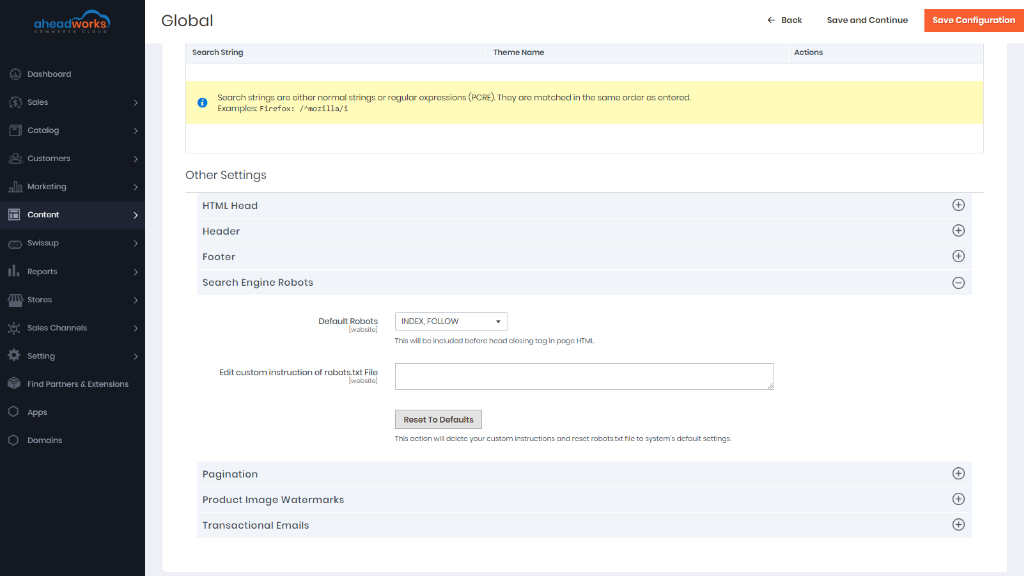Expand the Customers menu chevron

(x=136, y=159)
